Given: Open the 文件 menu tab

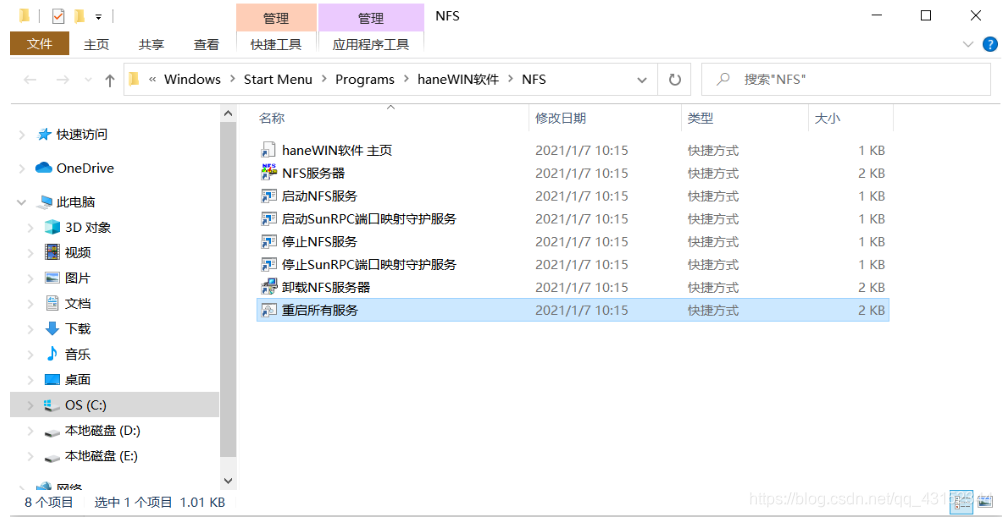Looking at the screenshot, I should tap(40, 44).
